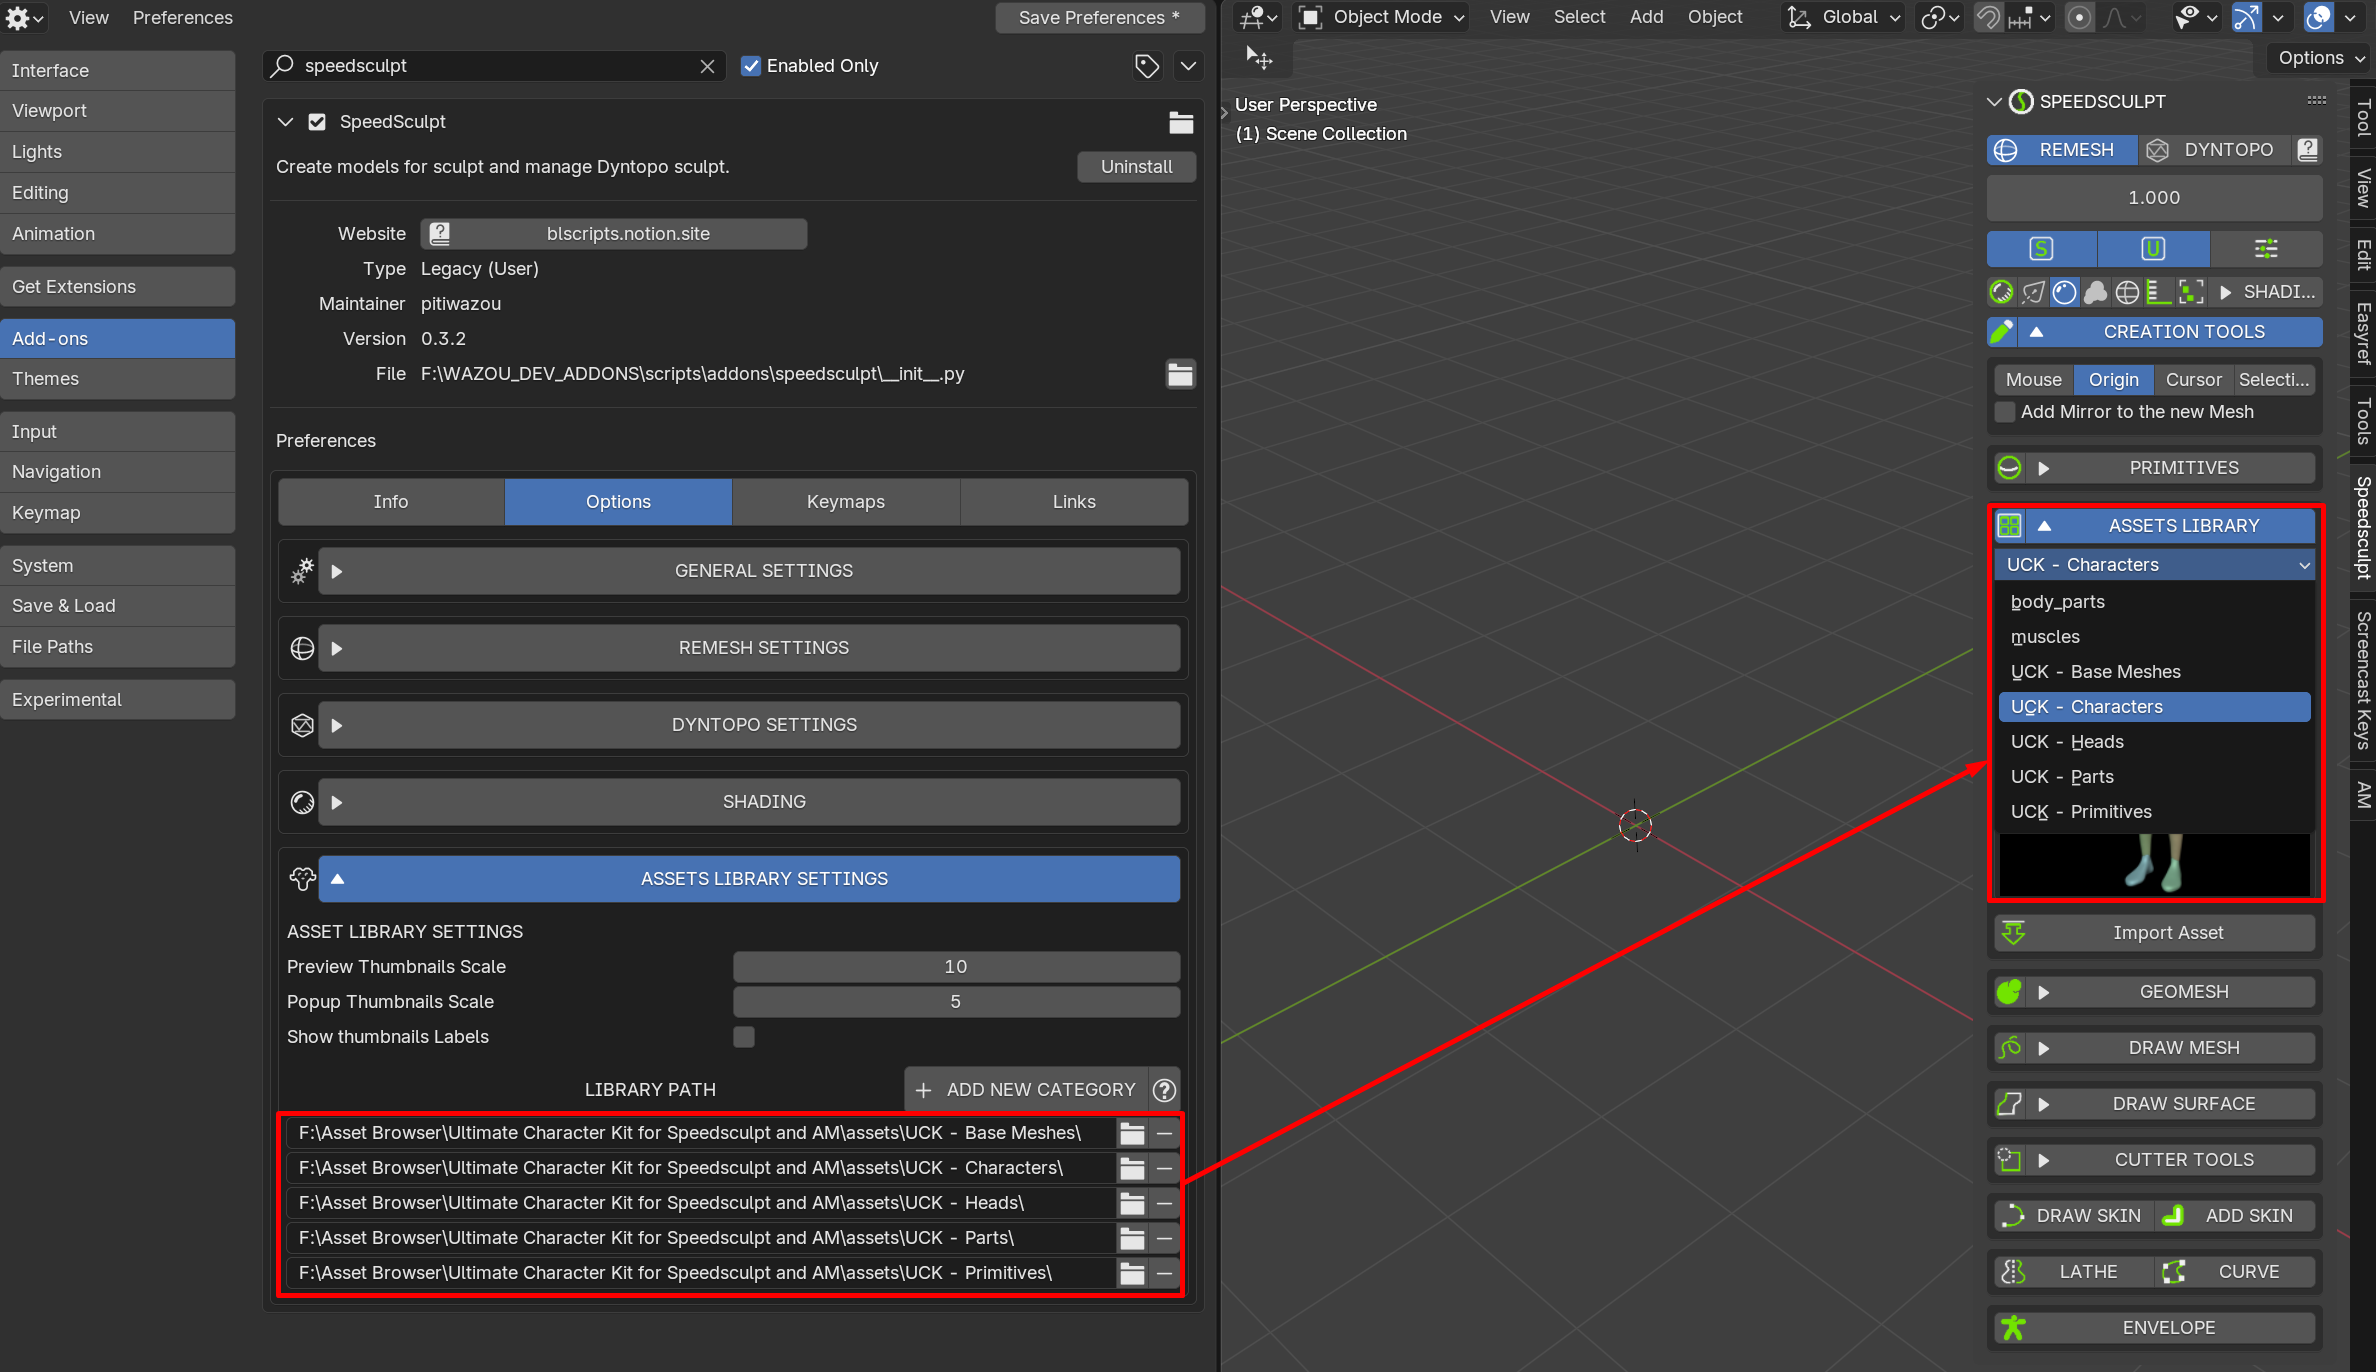
Task: Adjust the Preview Thumbnails Scale slider
Action: pyautogui.click(x=956, y=967)
